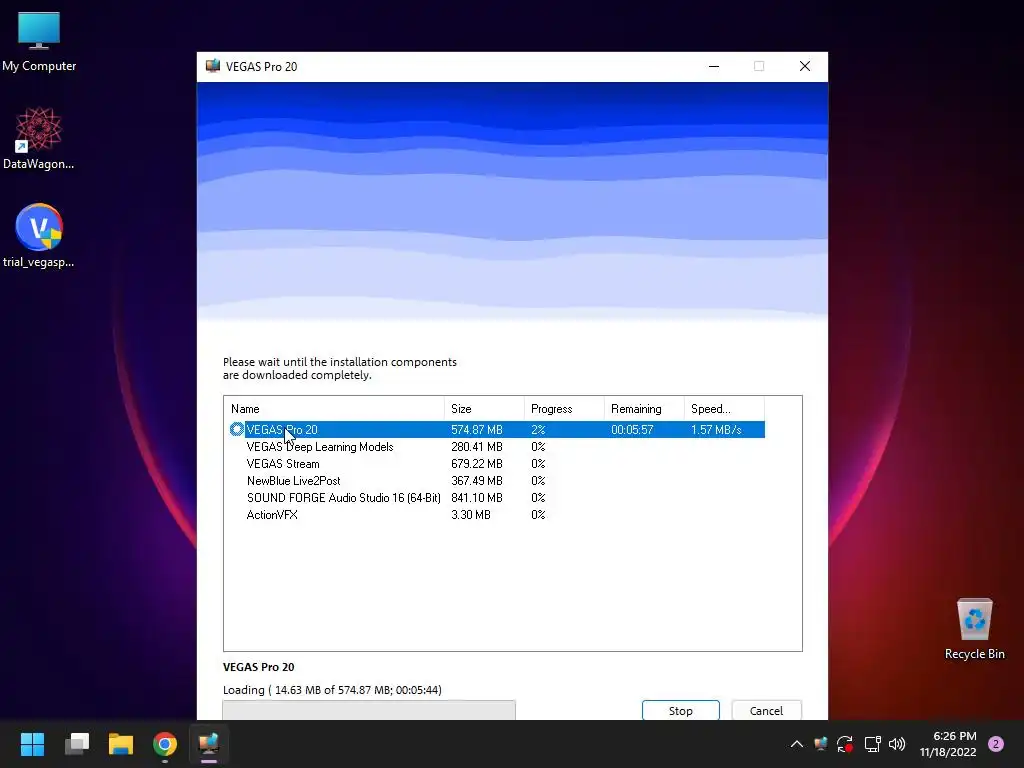Image resolution: width=1024 pixels, height=768 pixels.
Task: Minimize the VEGAS Pro 20 window
Action: pyautogui.click(x=714, y=66)
